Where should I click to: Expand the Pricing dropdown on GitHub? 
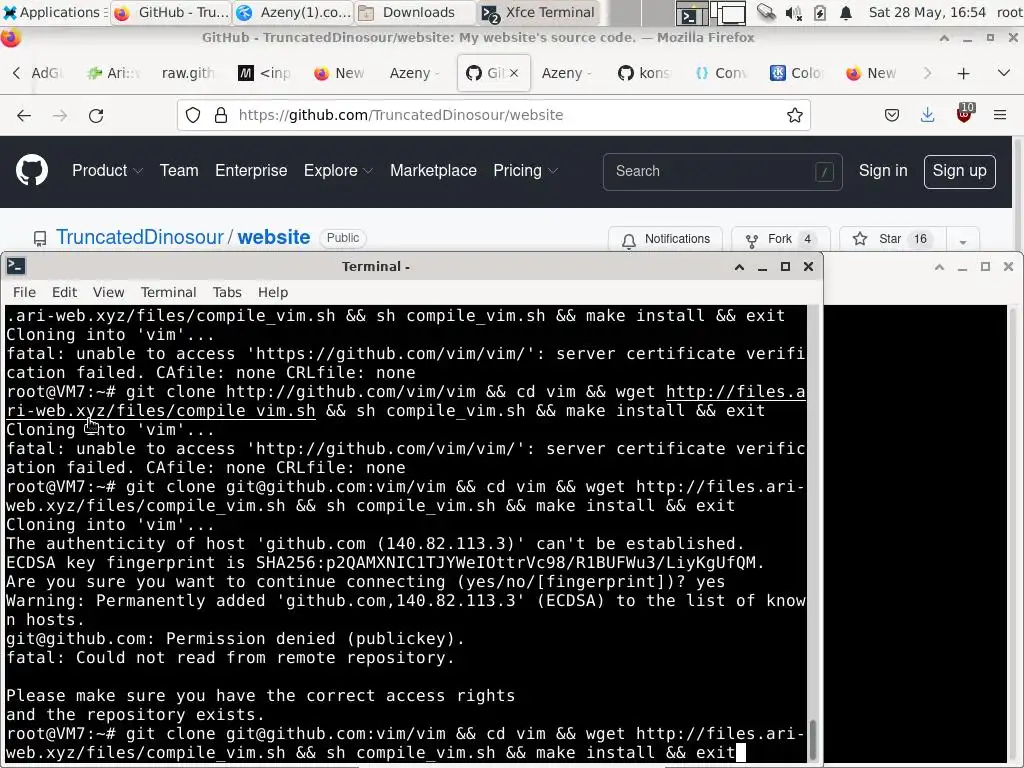(526, 170)
